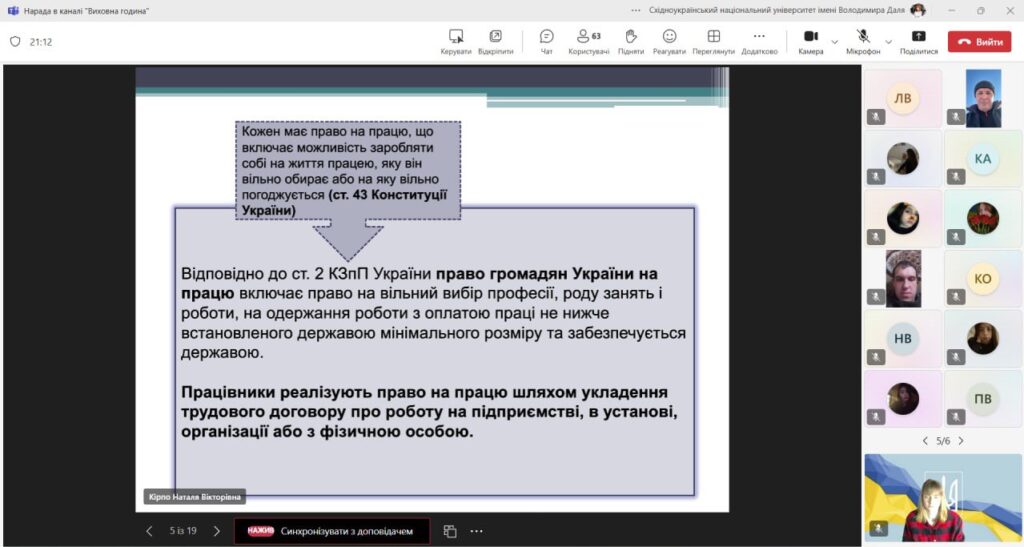This screenshot has width=1024, height=547.
Task: Expand camera options arrow beside Камера
Action: point(834,42)
